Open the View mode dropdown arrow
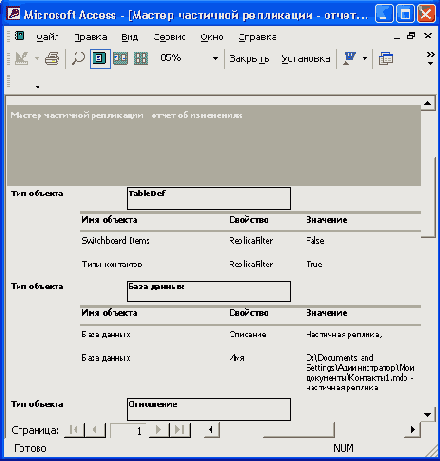440x461 pixels. coord(37,59)
